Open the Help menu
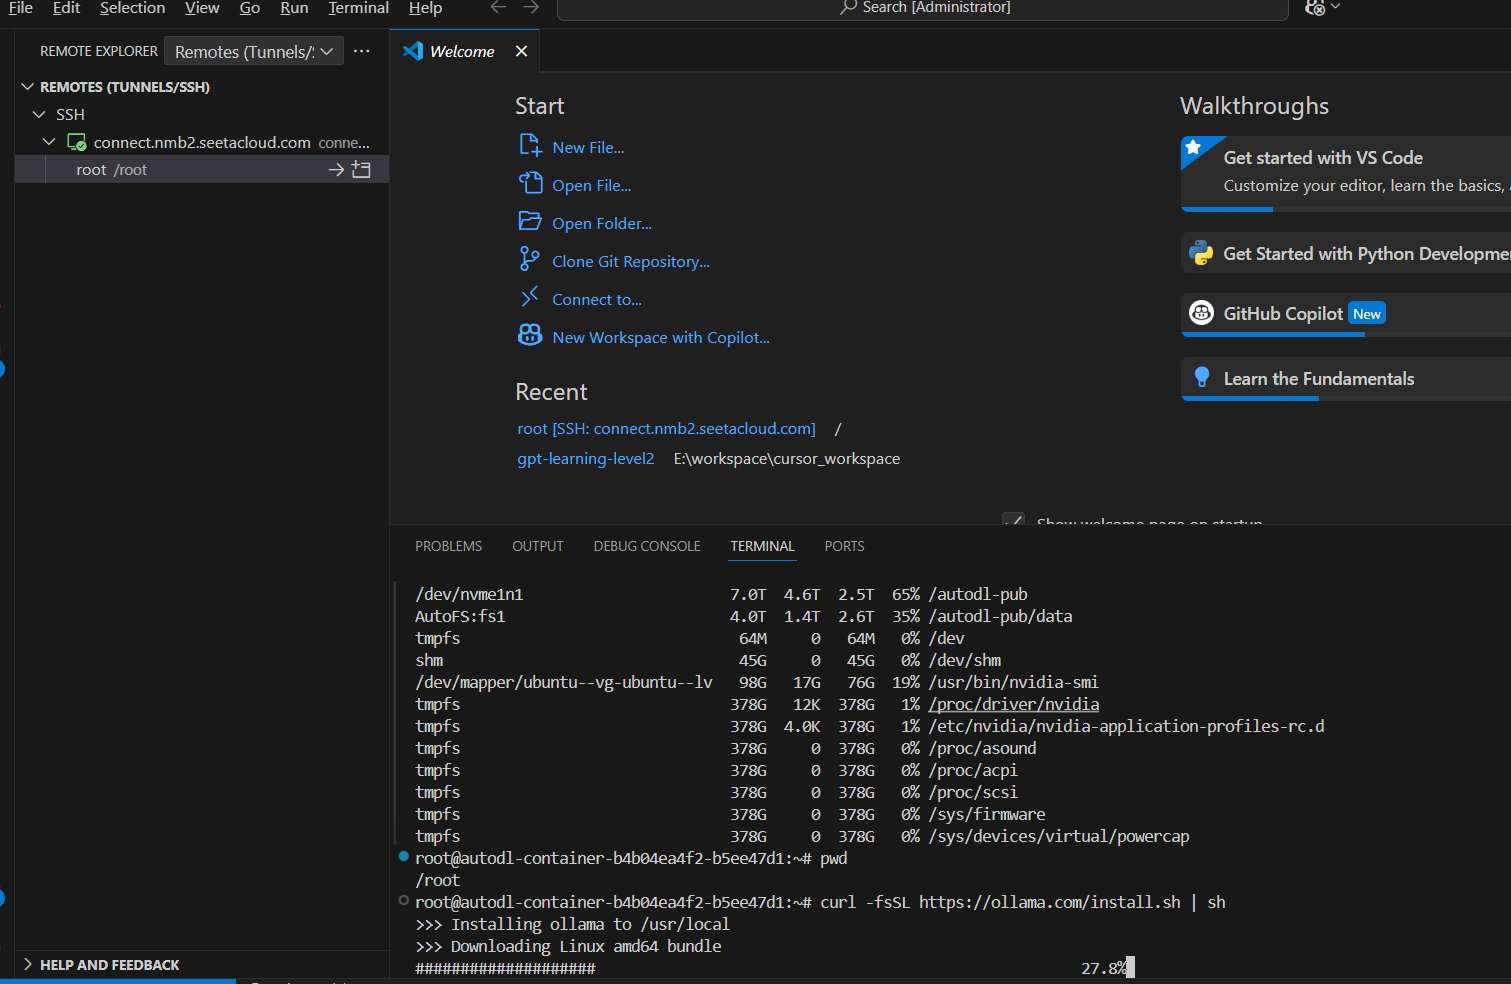1511x984 pixels. pyautogui.click(x=425, y=8)
